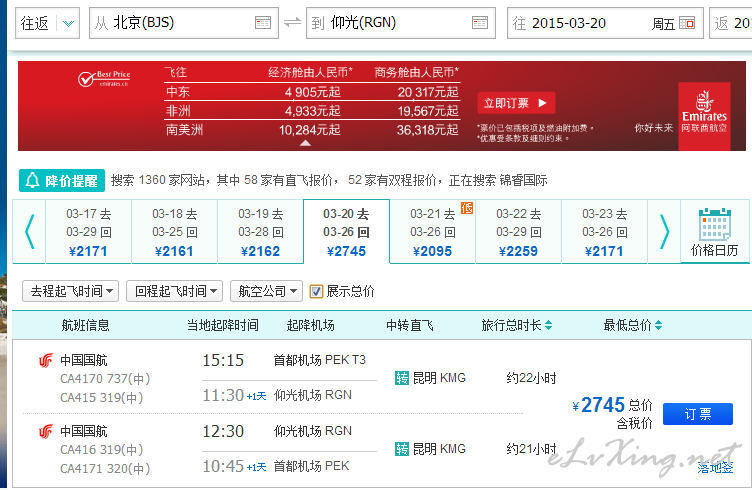
Task: Open city list icon in departure field
Action: [263, 23]
